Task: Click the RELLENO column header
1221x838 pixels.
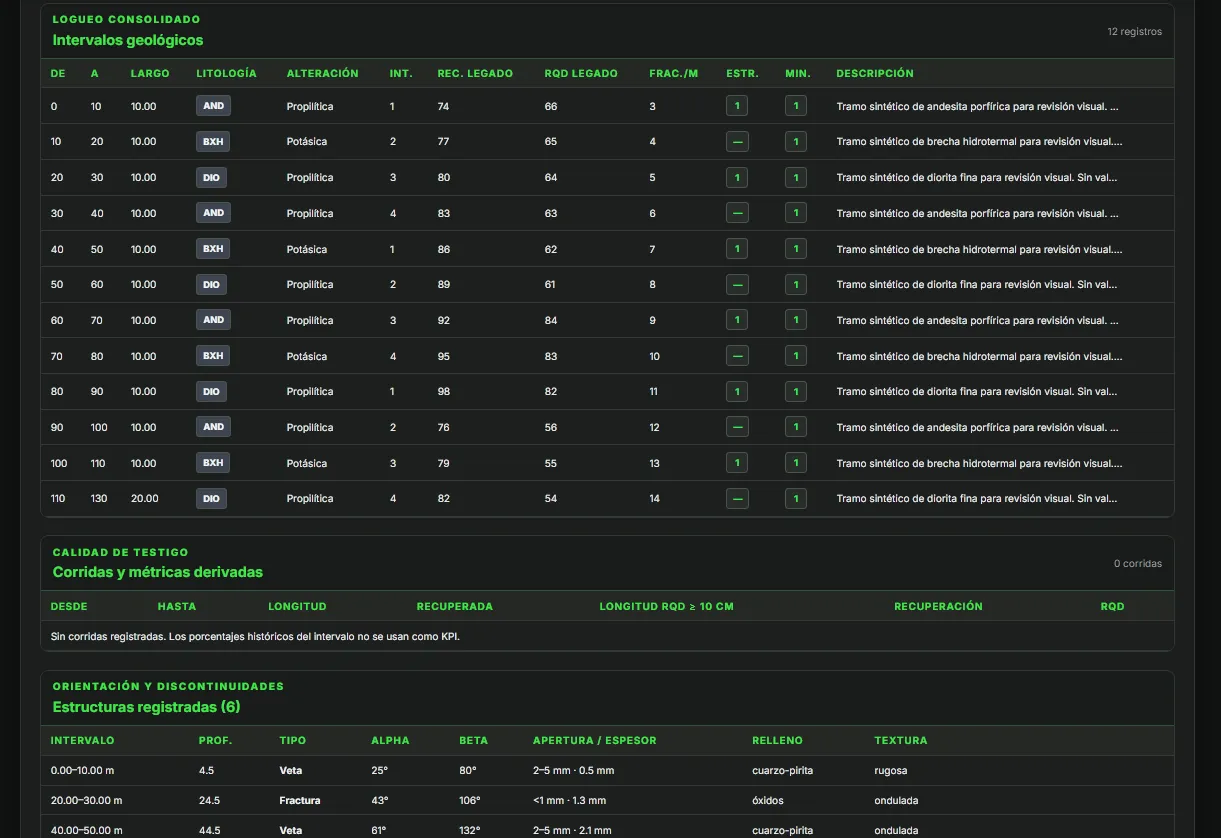Action: pos(777,741)
